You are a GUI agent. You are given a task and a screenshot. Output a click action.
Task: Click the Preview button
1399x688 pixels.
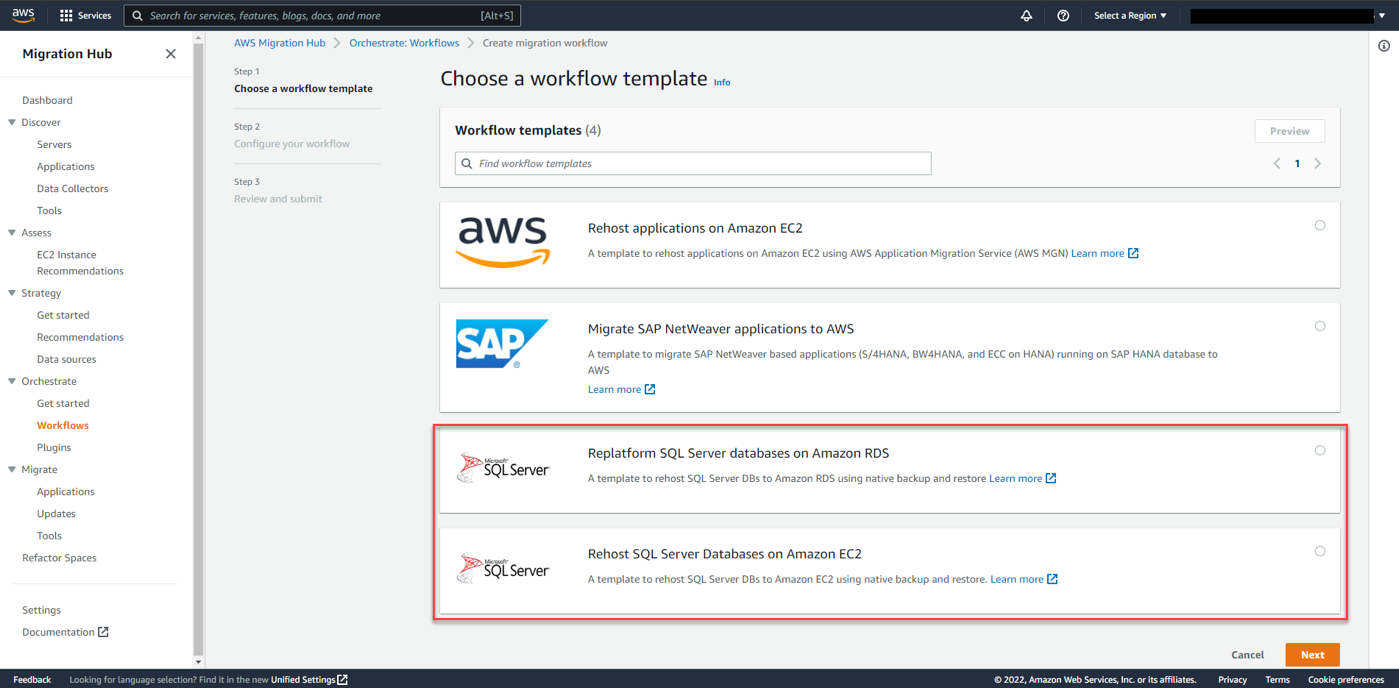tap(1289, 131)
